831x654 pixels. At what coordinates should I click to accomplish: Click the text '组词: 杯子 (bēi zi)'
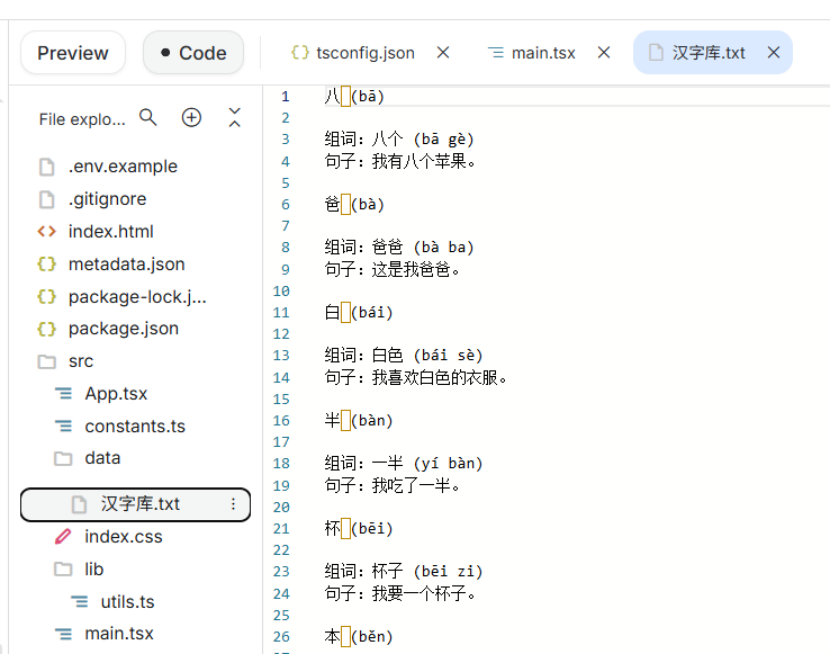click(x=404, y=572)
